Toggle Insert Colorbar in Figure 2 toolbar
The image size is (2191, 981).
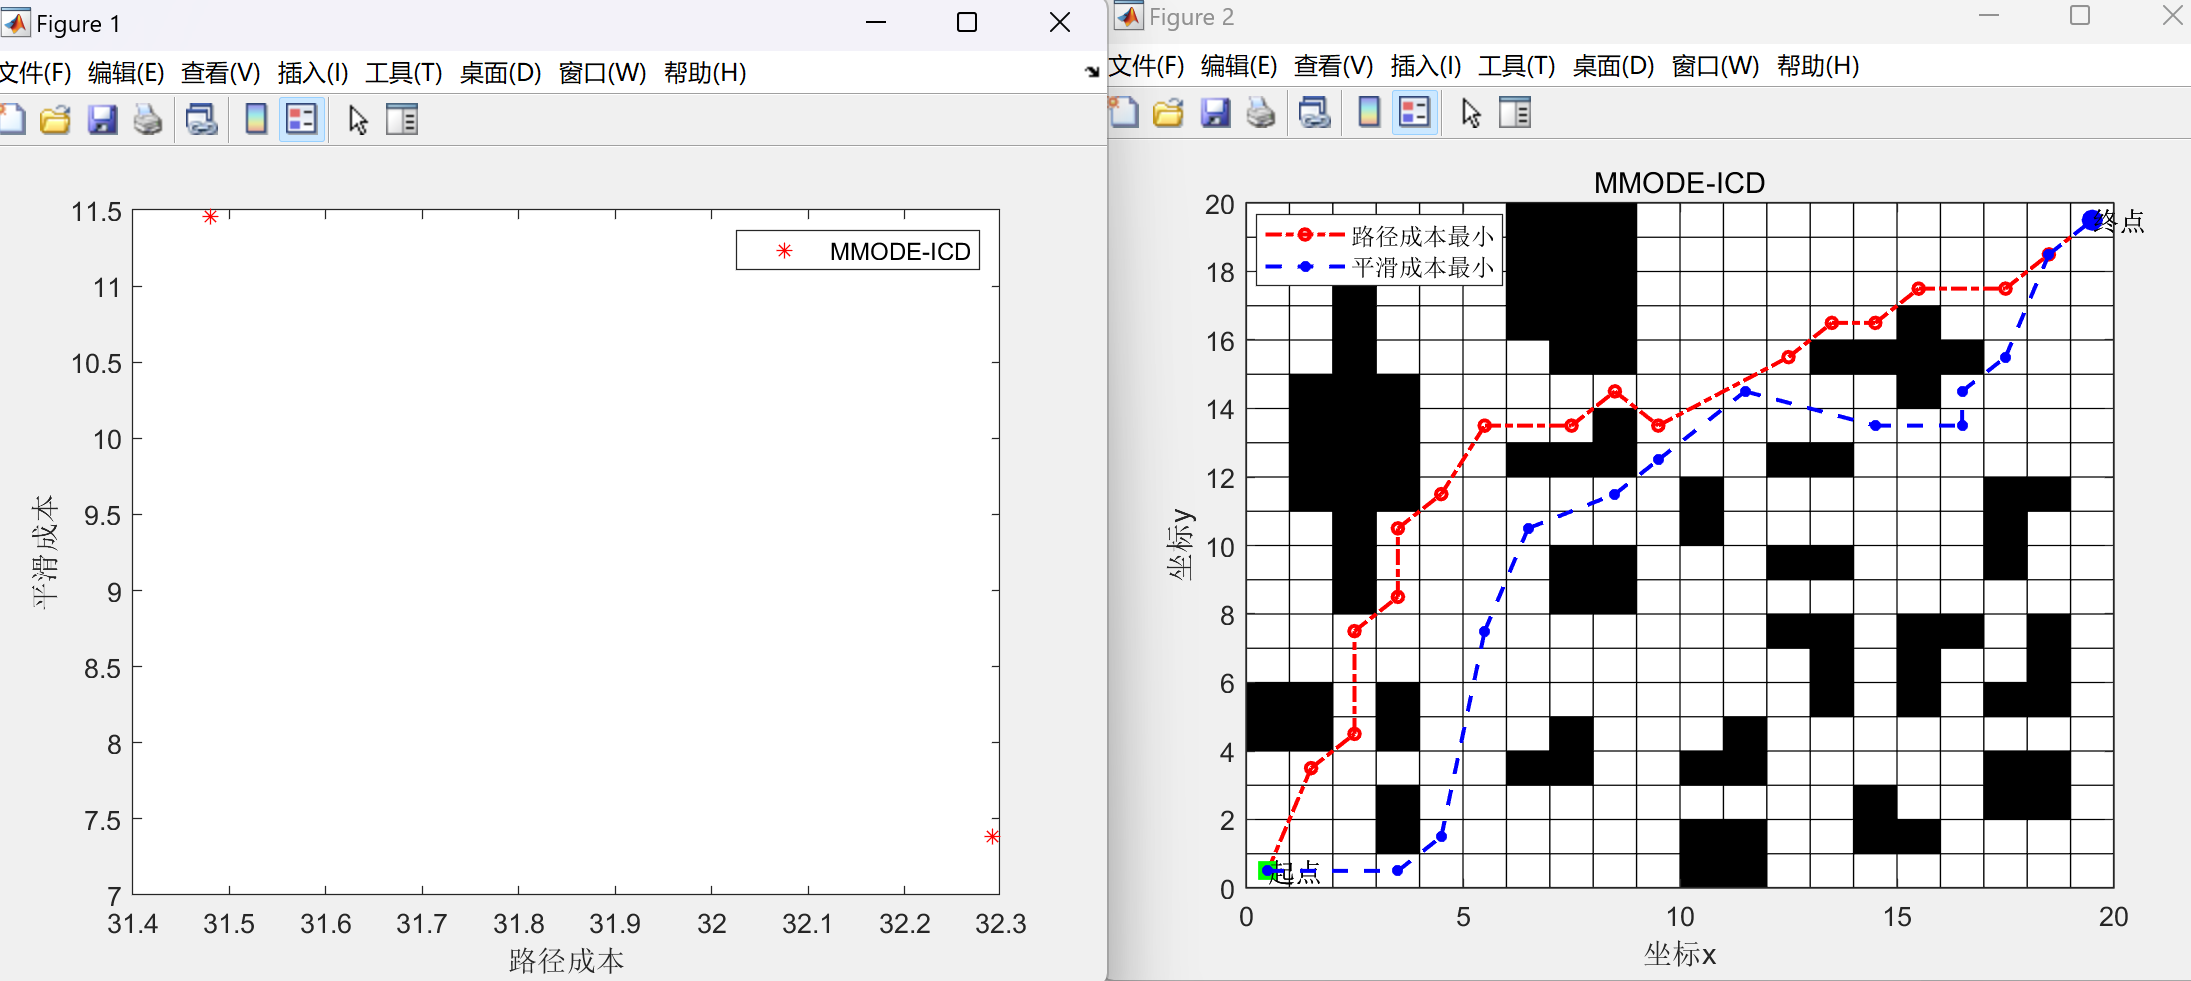pyautogui.click(x=1369, y=113)
